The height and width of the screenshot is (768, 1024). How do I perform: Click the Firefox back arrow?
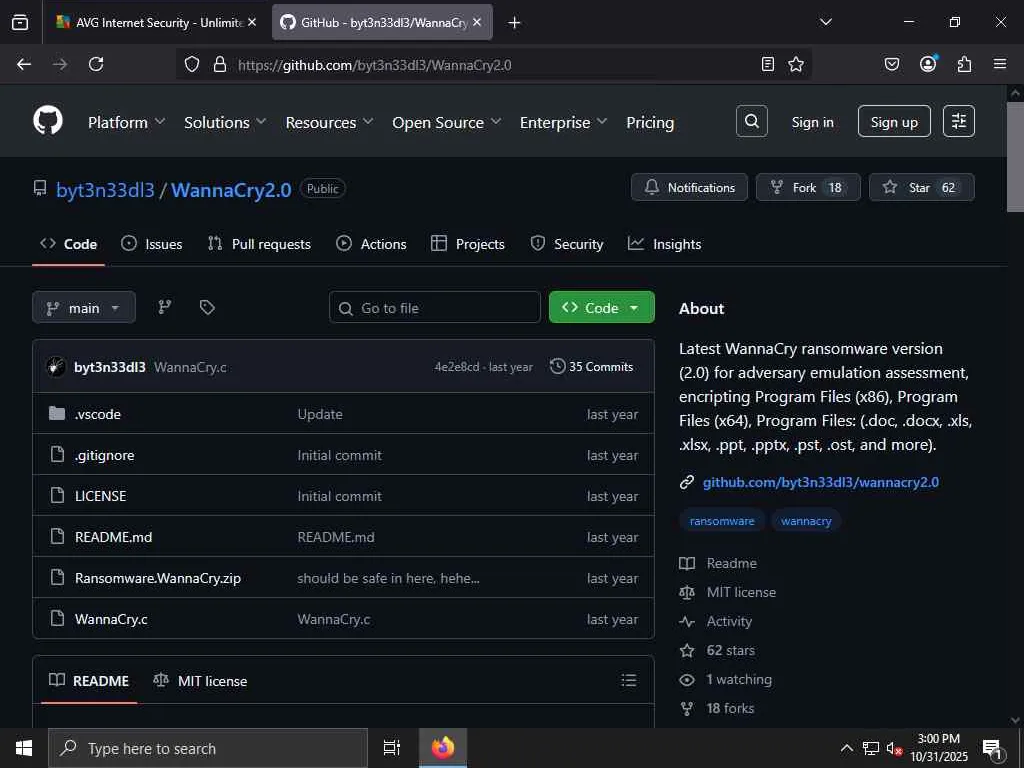24,64
